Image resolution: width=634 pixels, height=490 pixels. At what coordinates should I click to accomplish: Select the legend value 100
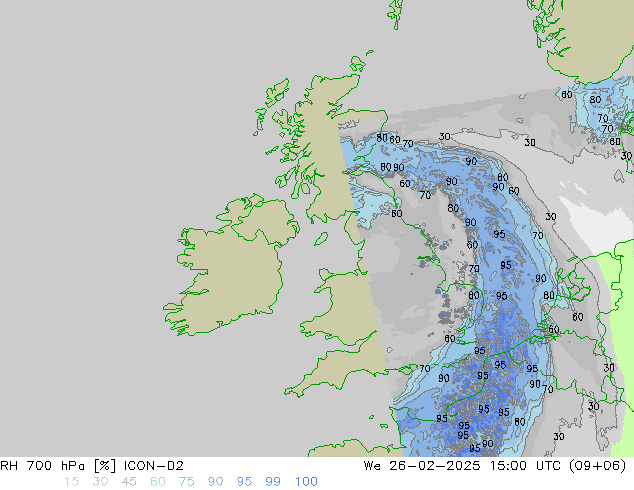coord(306,482)
